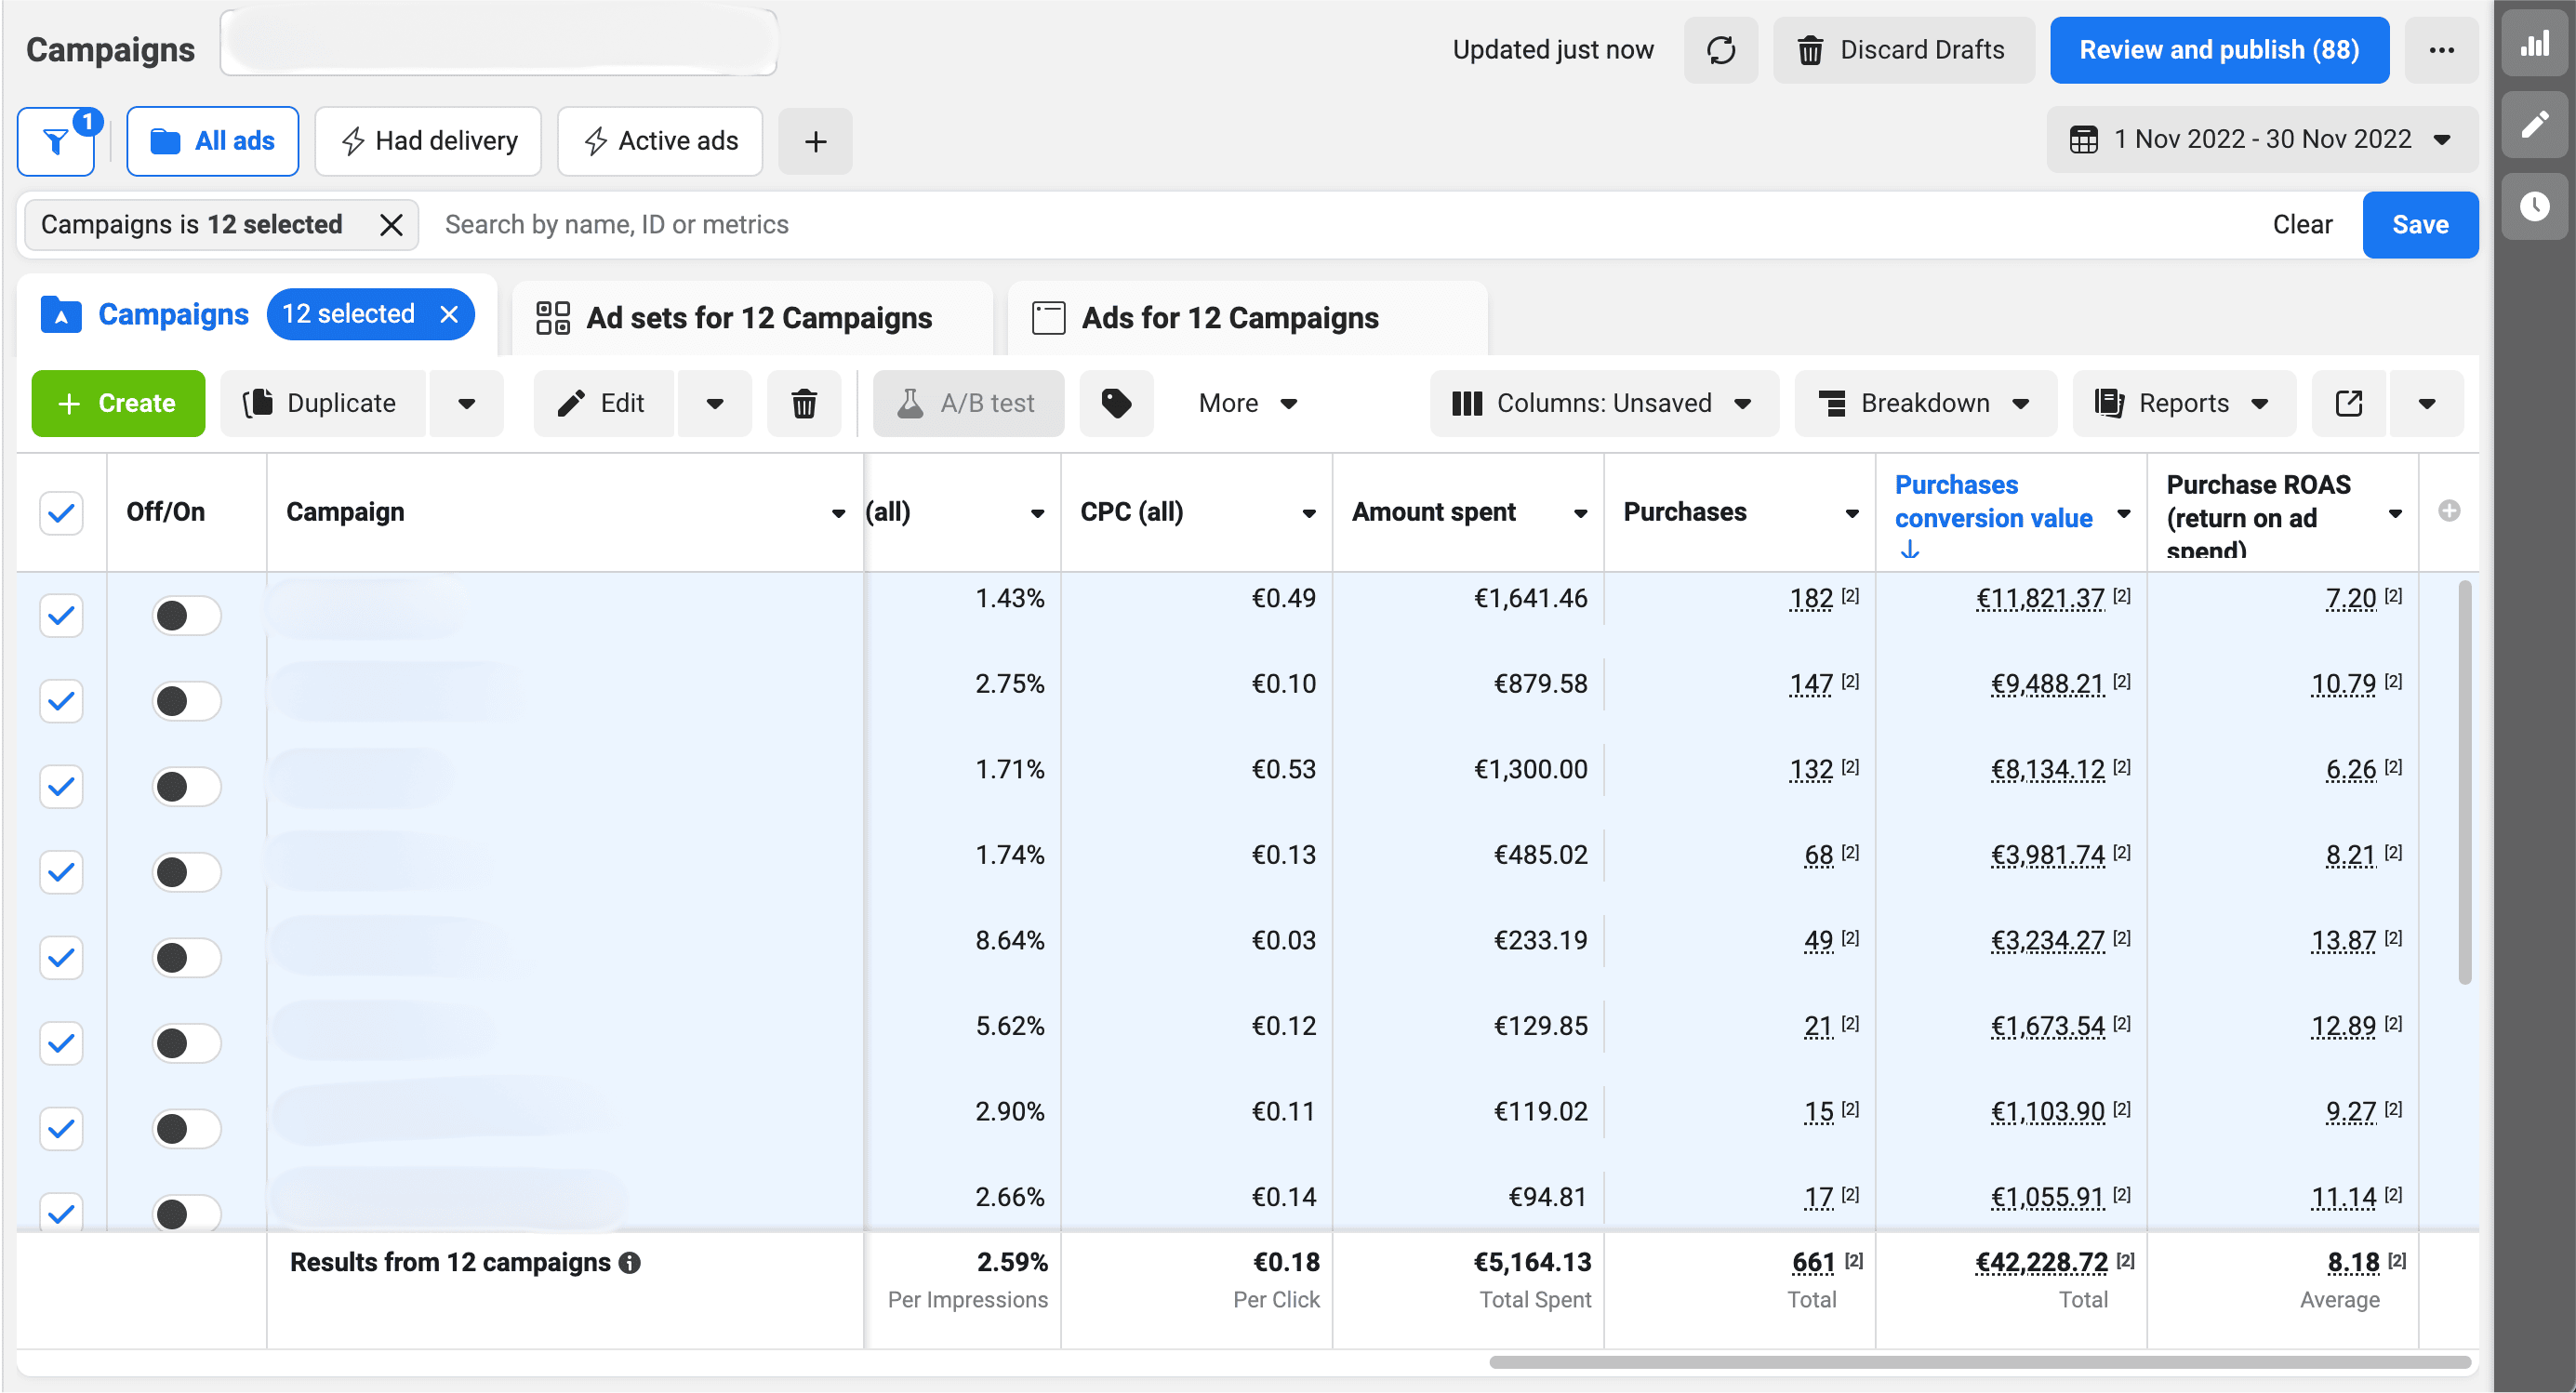Uncheck the checkbox for €879.58 campaign row

click(61, 700)
